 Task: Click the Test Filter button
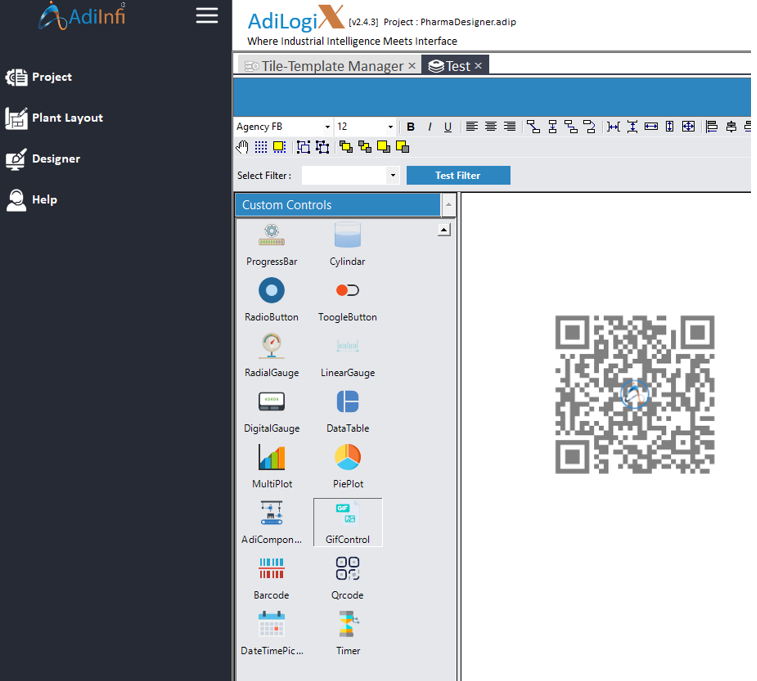tap(458, 175)
